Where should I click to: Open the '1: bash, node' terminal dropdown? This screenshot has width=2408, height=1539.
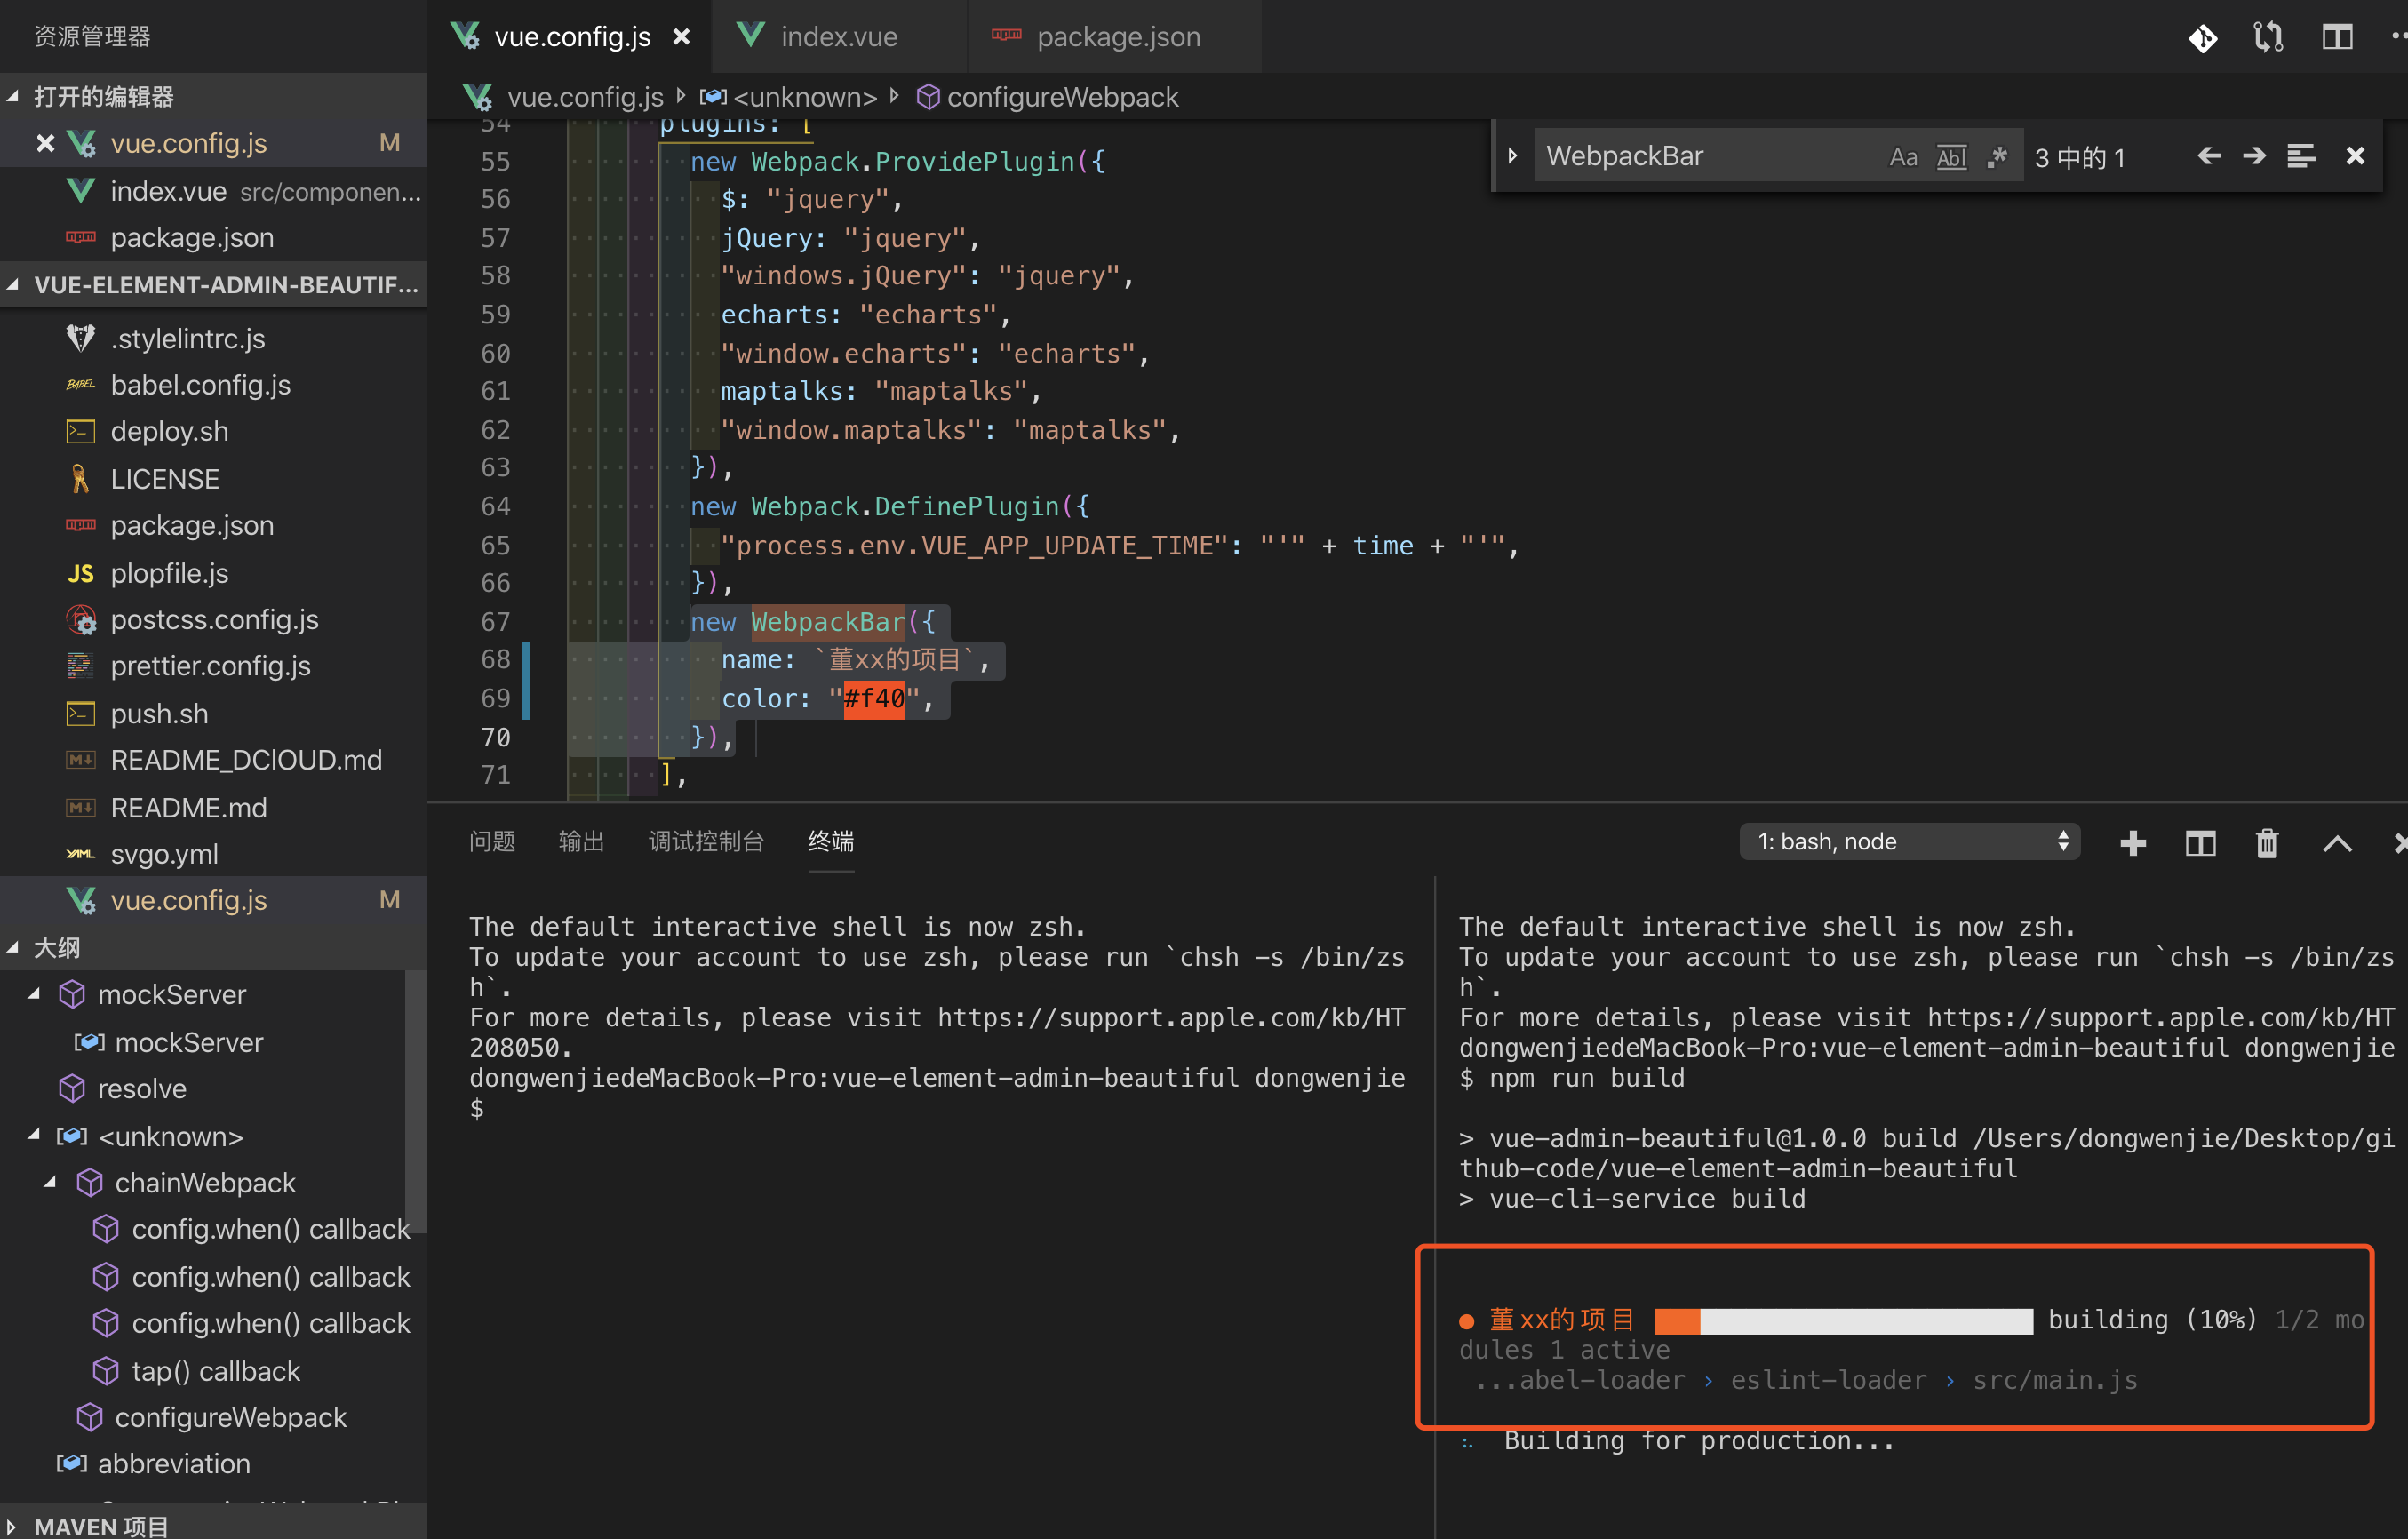click(x=1909, y=842)
